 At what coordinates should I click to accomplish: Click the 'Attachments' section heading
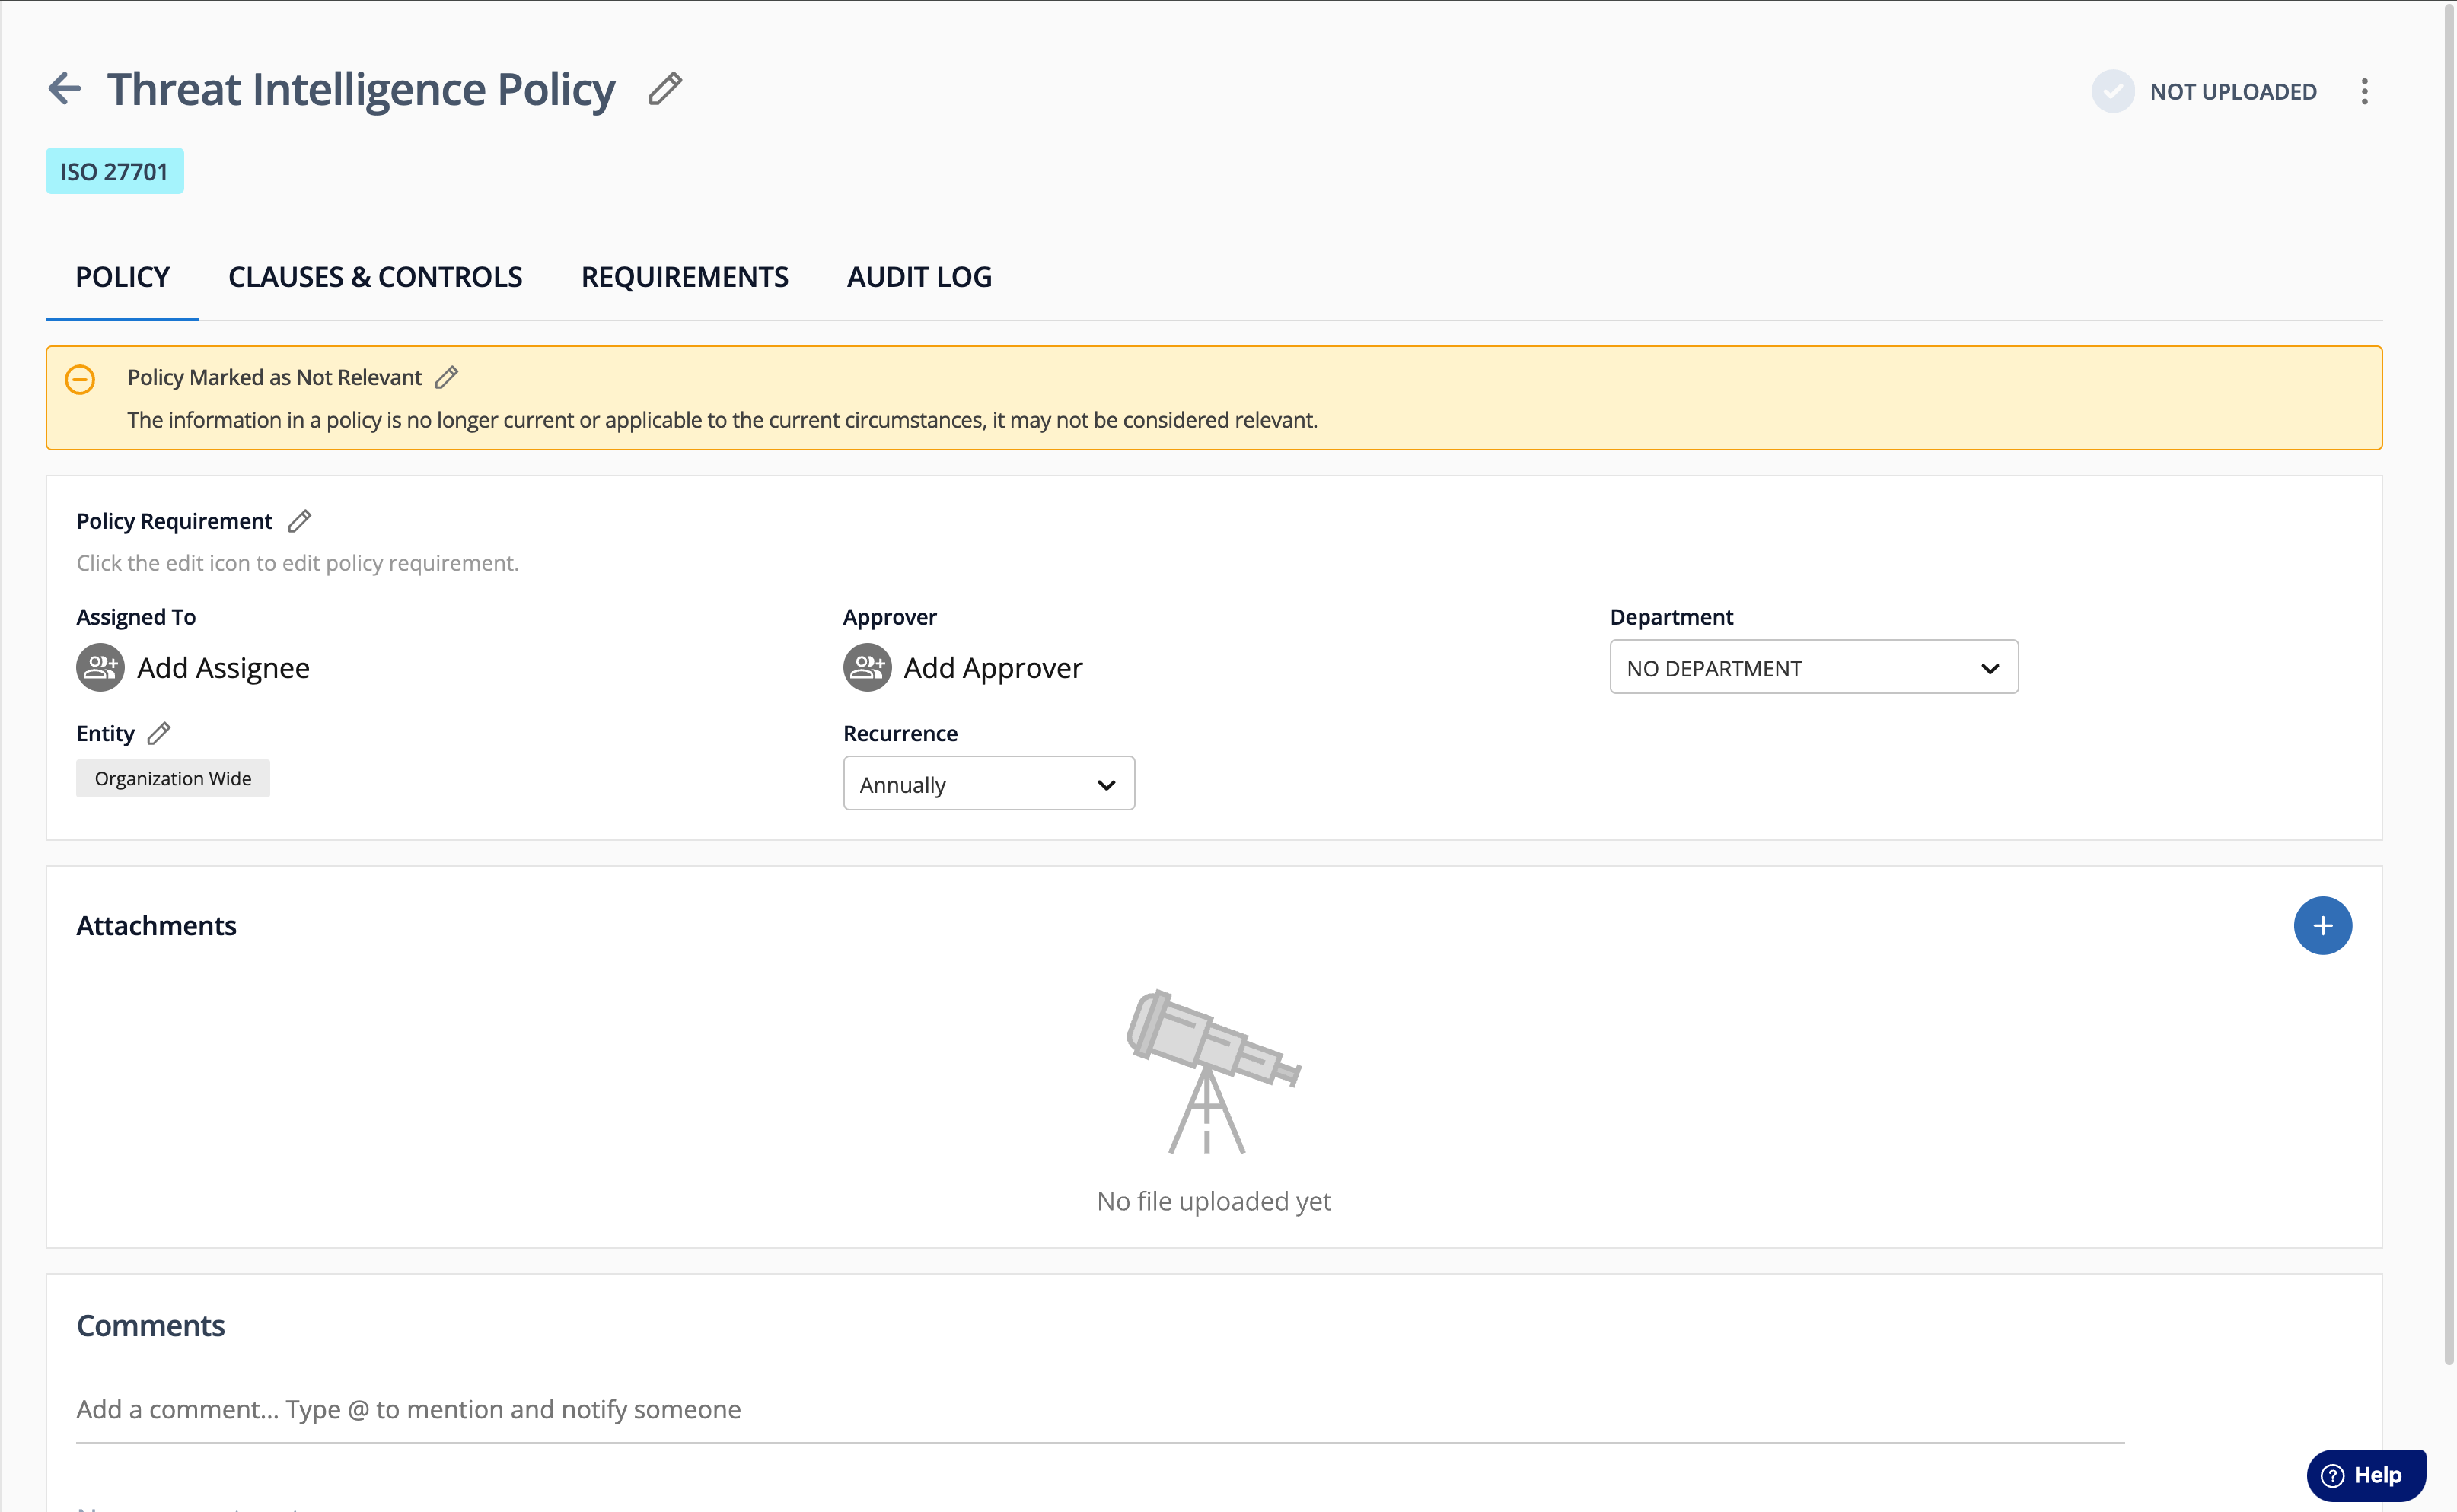(x=157, y=925)
